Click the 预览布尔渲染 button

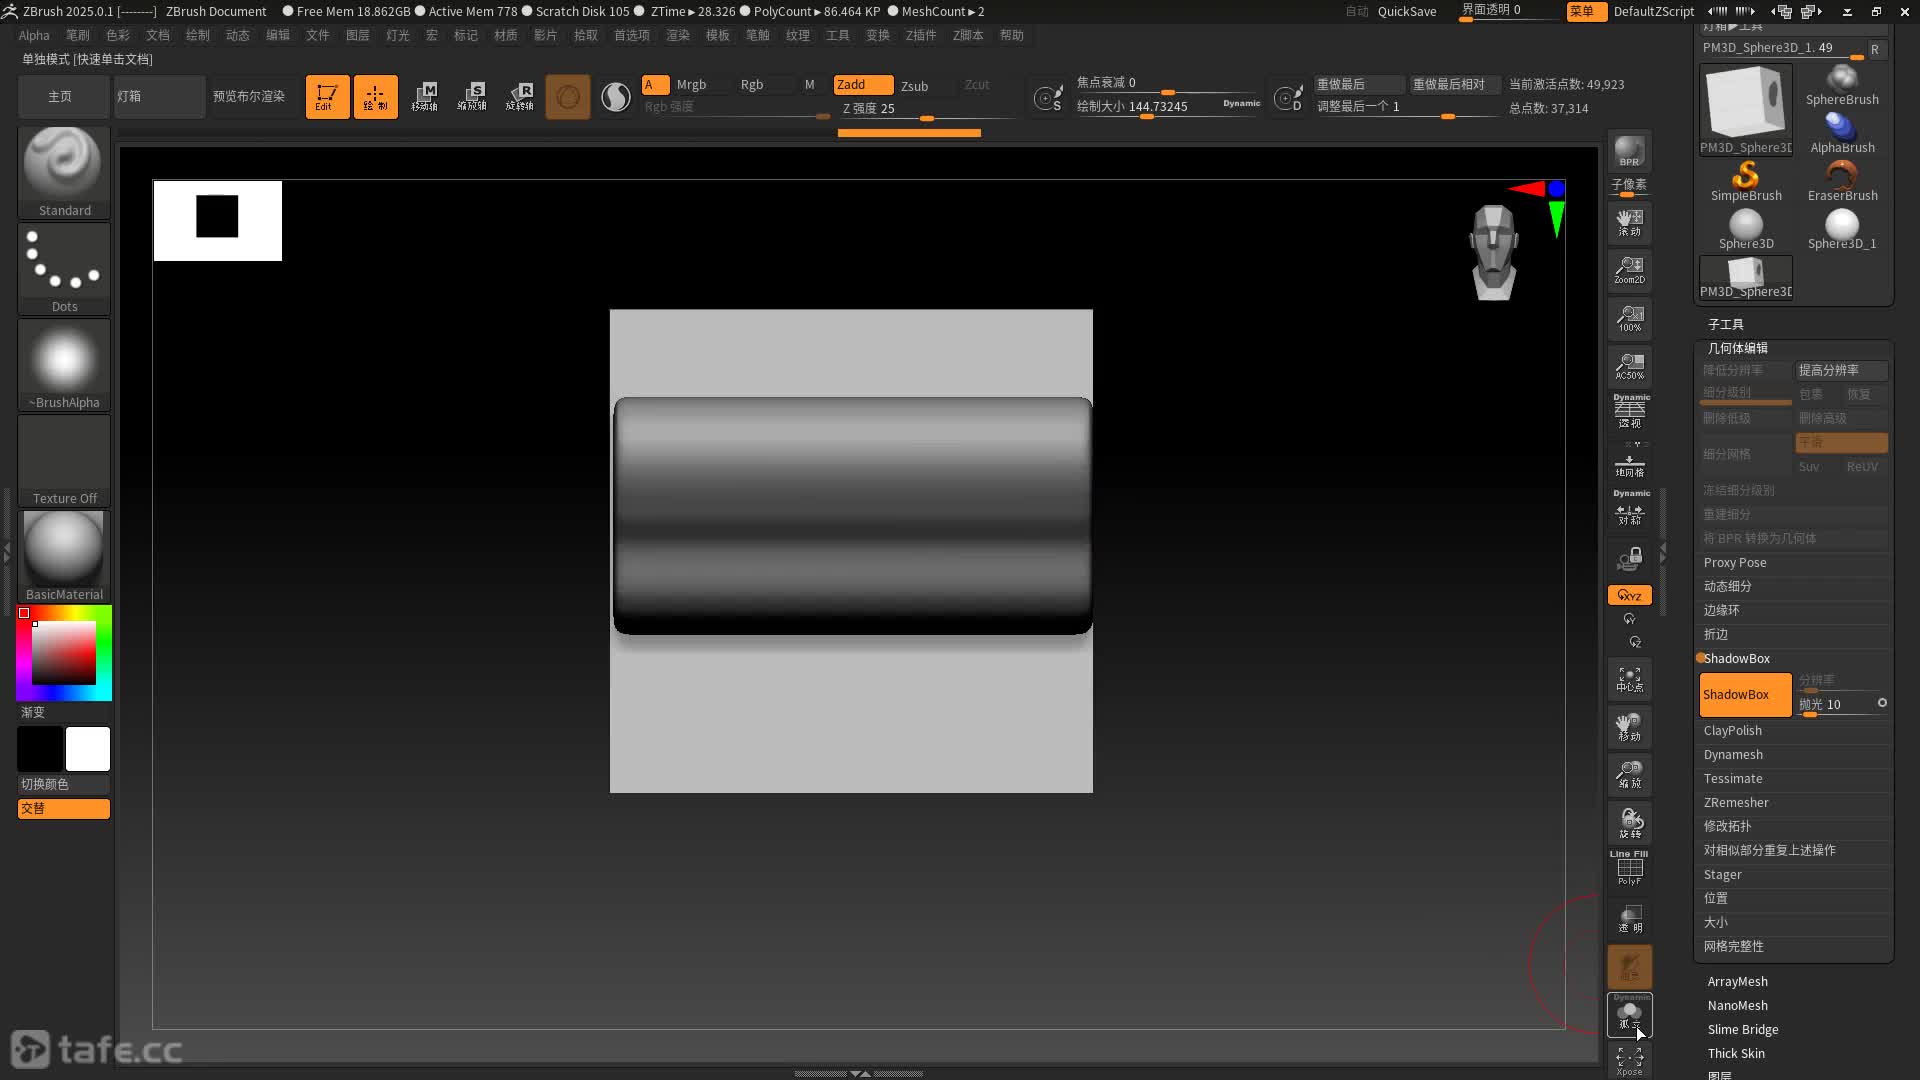[x=250, y=97]
